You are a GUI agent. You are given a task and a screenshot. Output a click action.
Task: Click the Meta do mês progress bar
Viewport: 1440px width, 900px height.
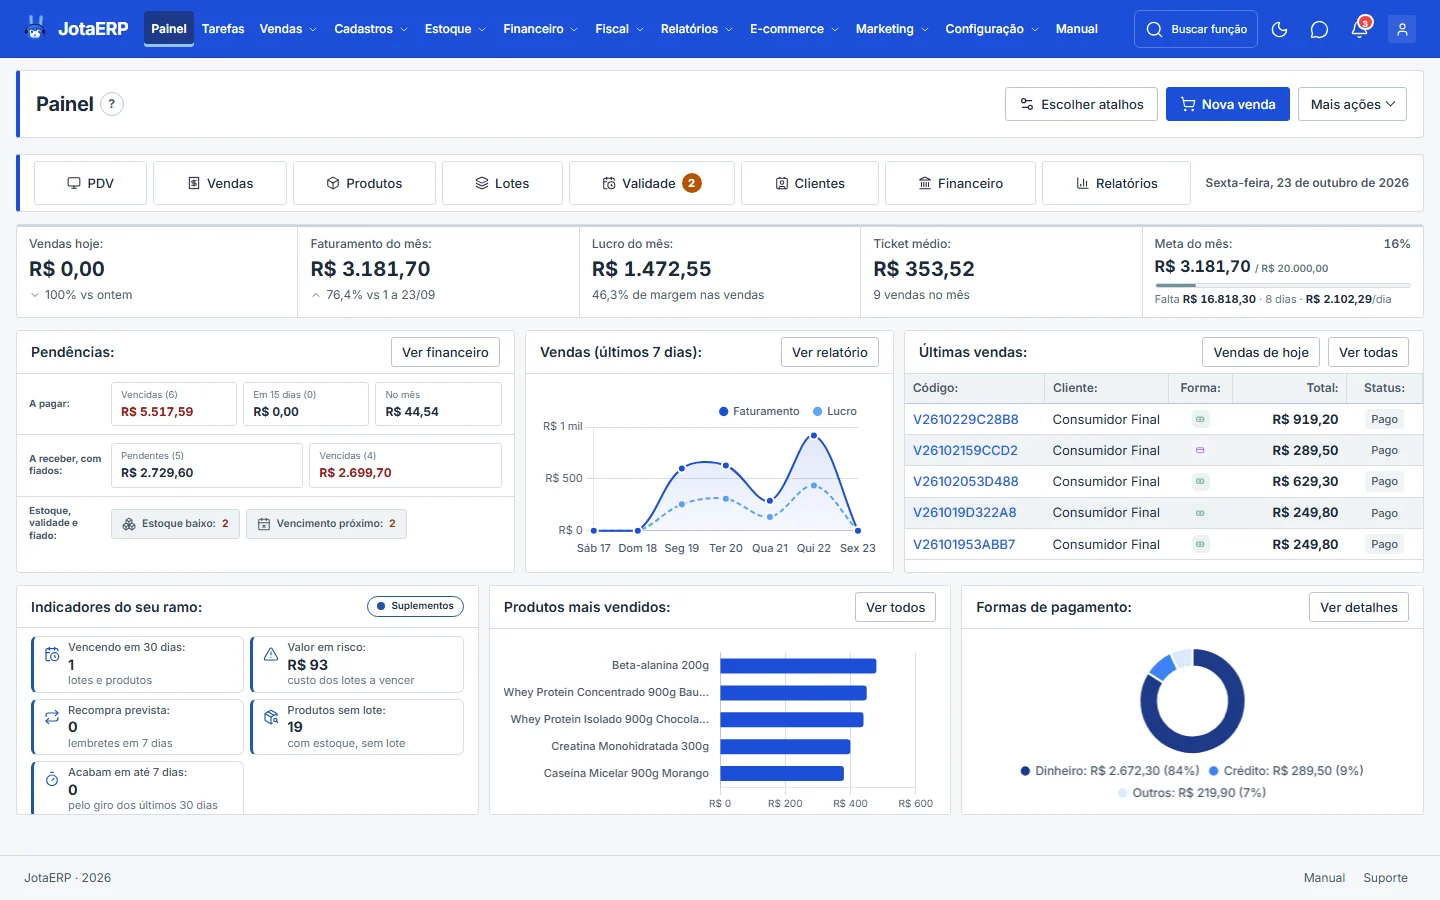[1282, 285]
